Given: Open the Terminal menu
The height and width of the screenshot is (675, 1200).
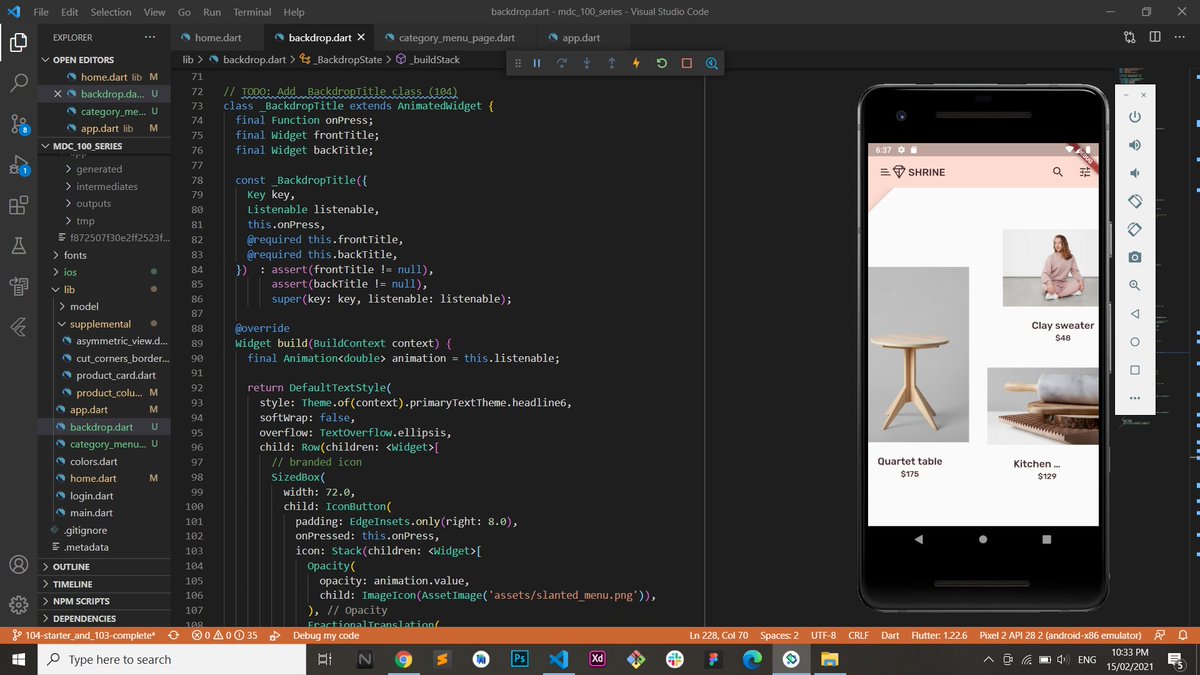Looking at the screenshot, I should pyautogui.click(x=252, y=12).
